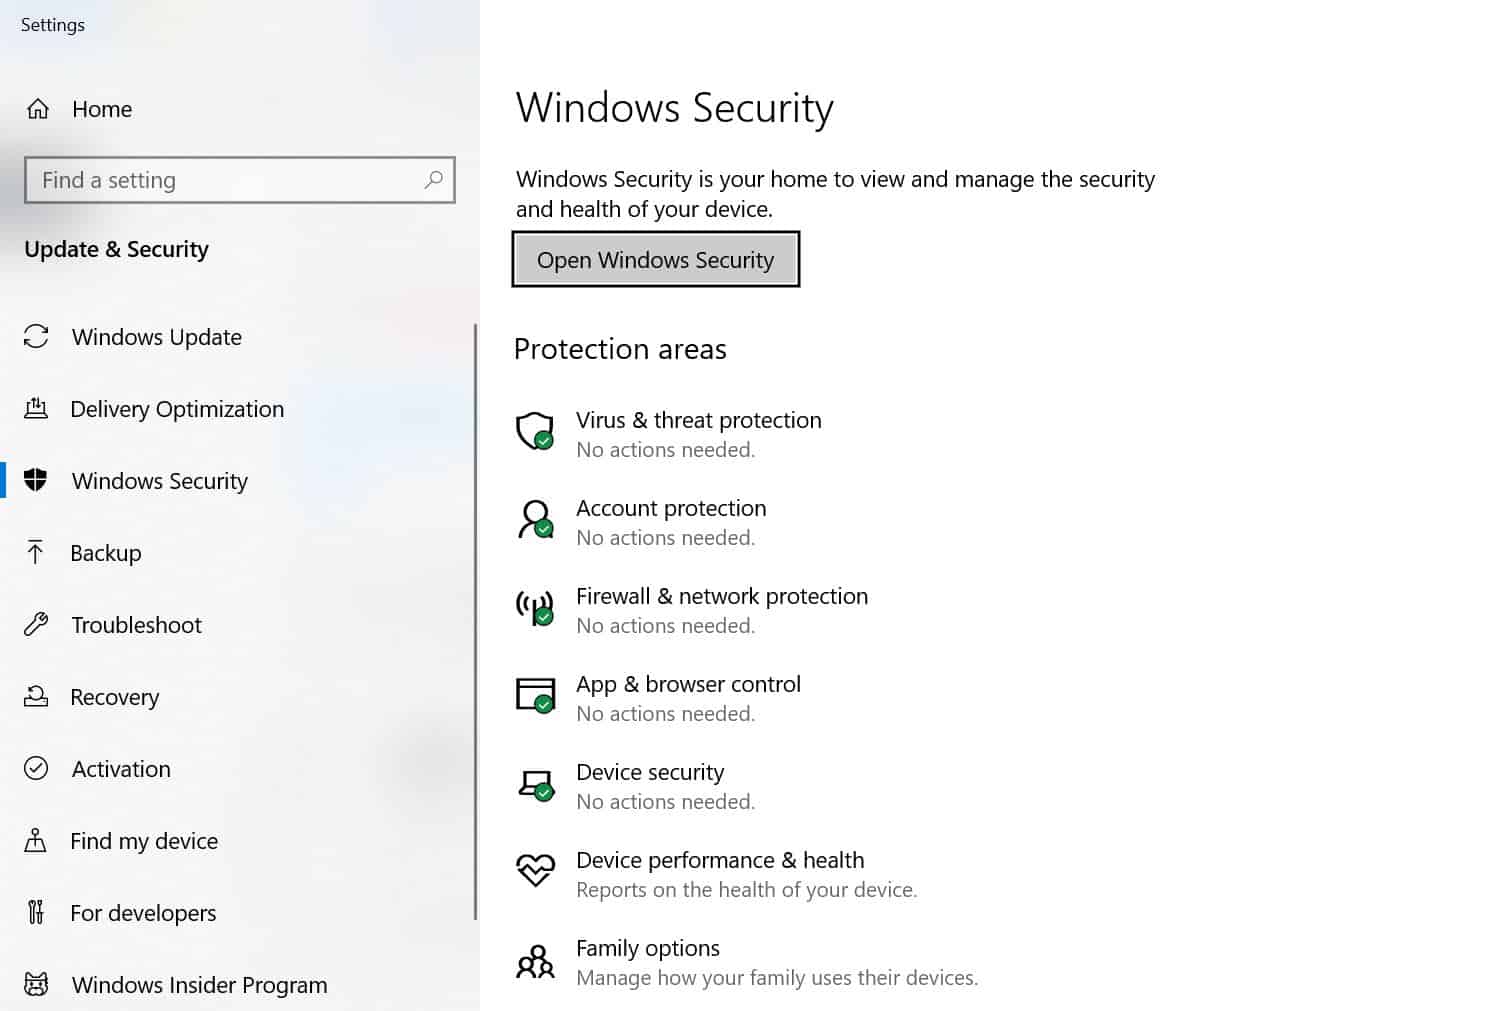The width and height of the screenshot is (1503, 1011).
Task: Select the Account protection icon
Action: tap(535, 520)
